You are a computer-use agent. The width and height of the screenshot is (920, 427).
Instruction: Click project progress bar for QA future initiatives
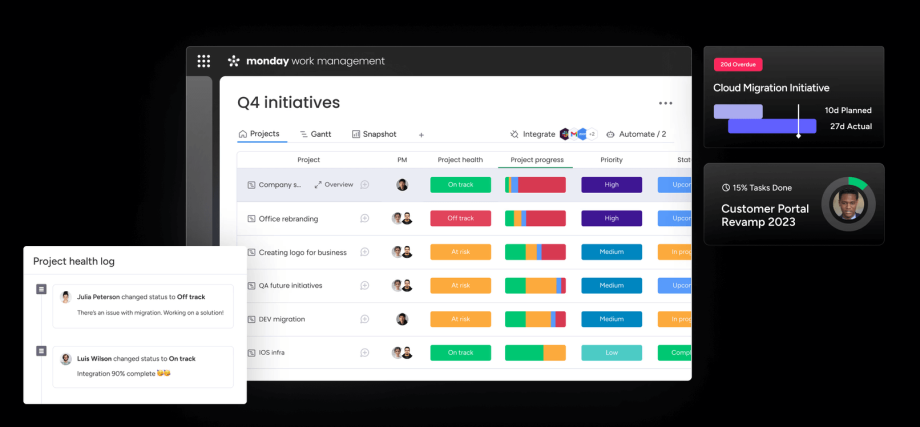535,286
